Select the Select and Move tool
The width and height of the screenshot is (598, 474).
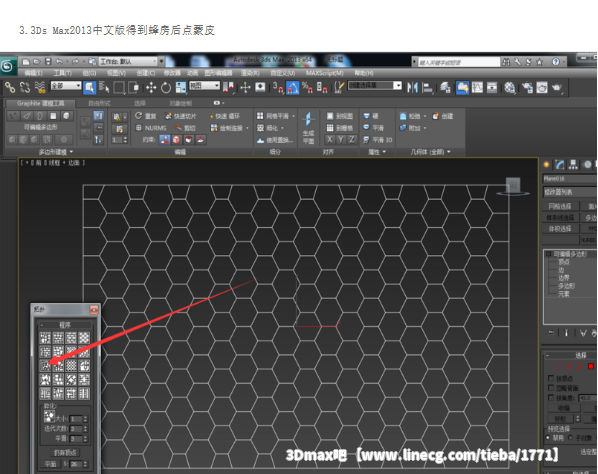[x=151, y=88]
